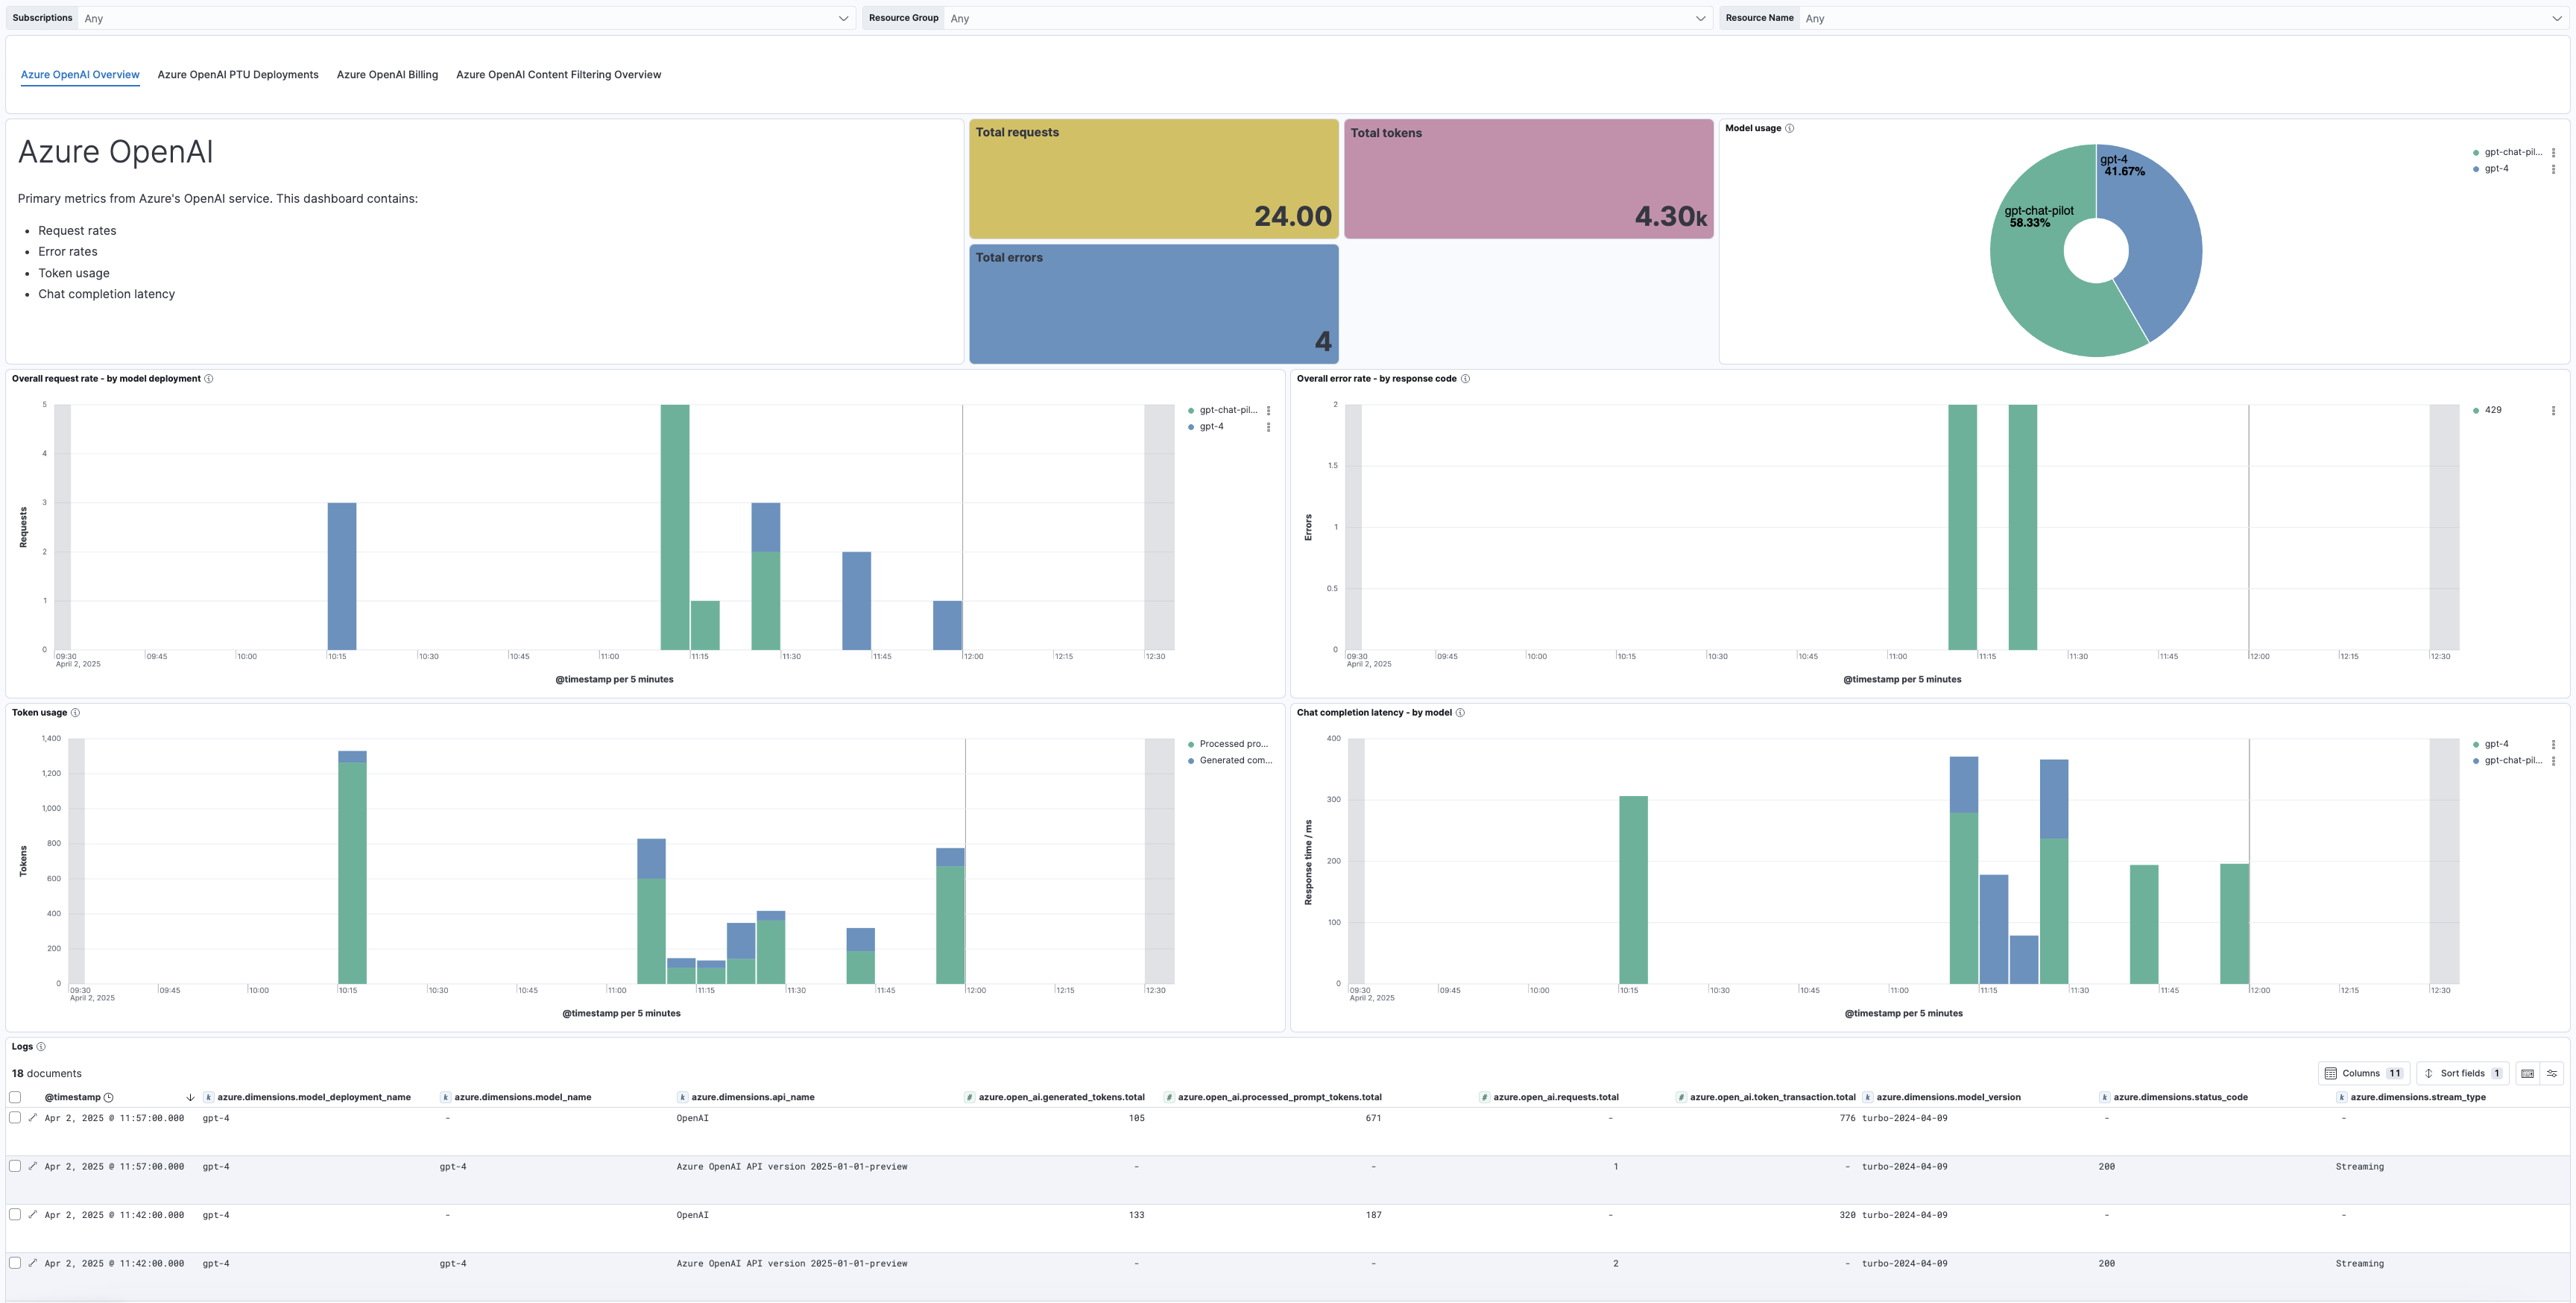Click the three-dot menu beside the 429 legend
Viewport: 2576px width, 1303px height.
(x=2556, y=410)
